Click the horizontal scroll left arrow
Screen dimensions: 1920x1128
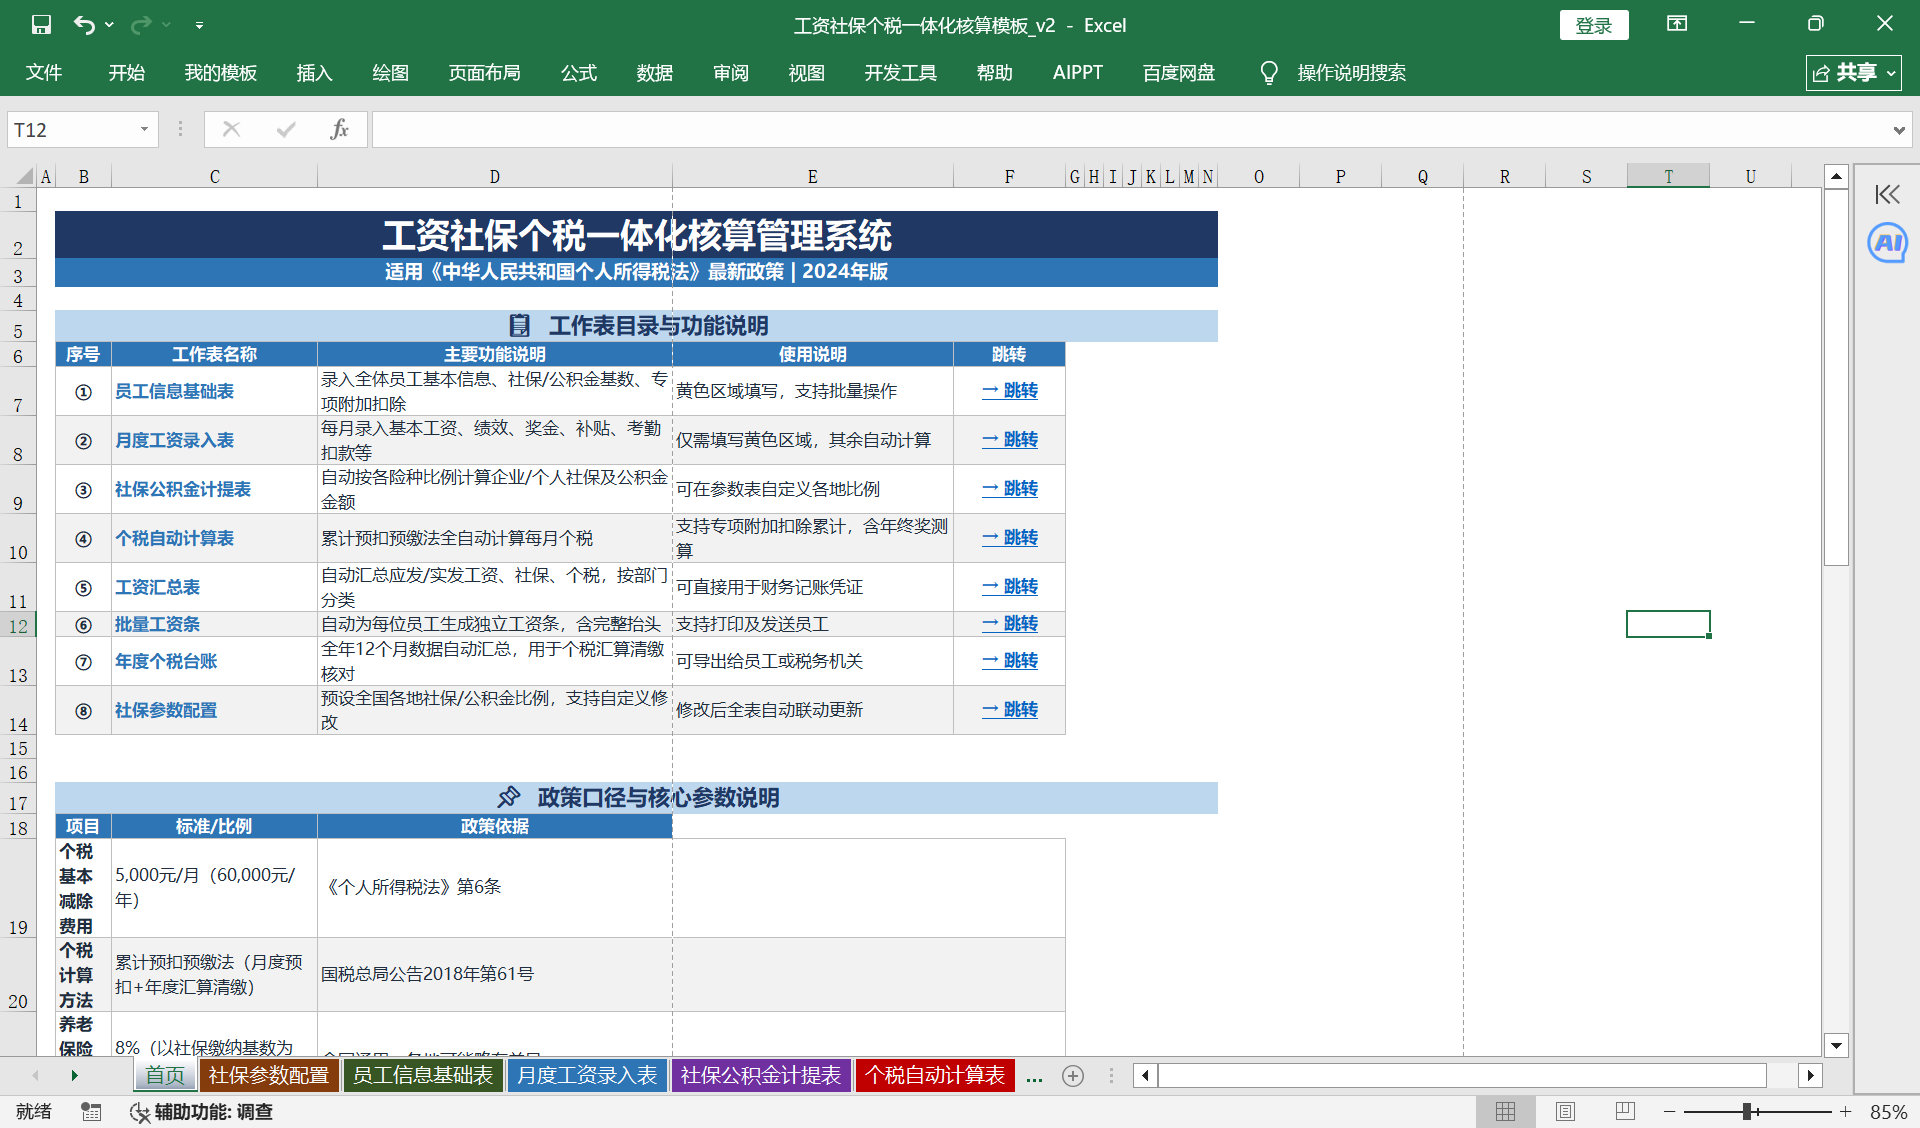point(1145,1076)
